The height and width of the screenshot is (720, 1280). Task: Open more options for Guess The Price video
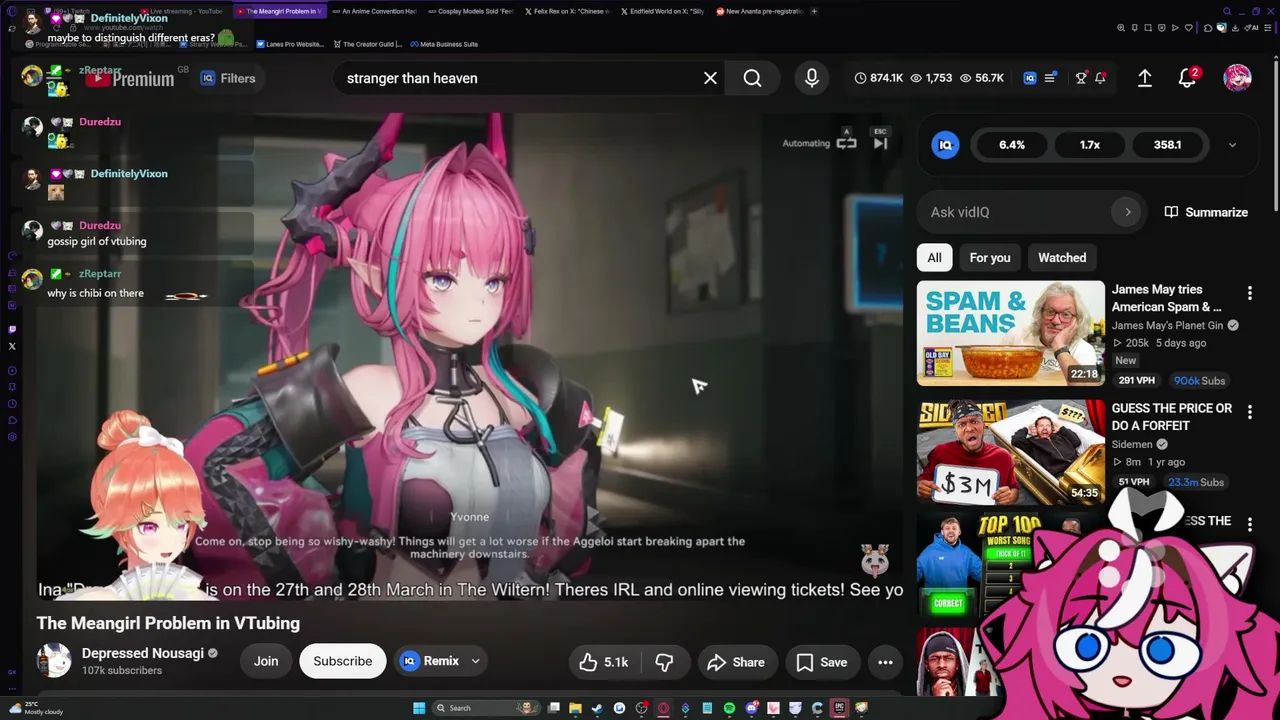tap(1249, 411)
